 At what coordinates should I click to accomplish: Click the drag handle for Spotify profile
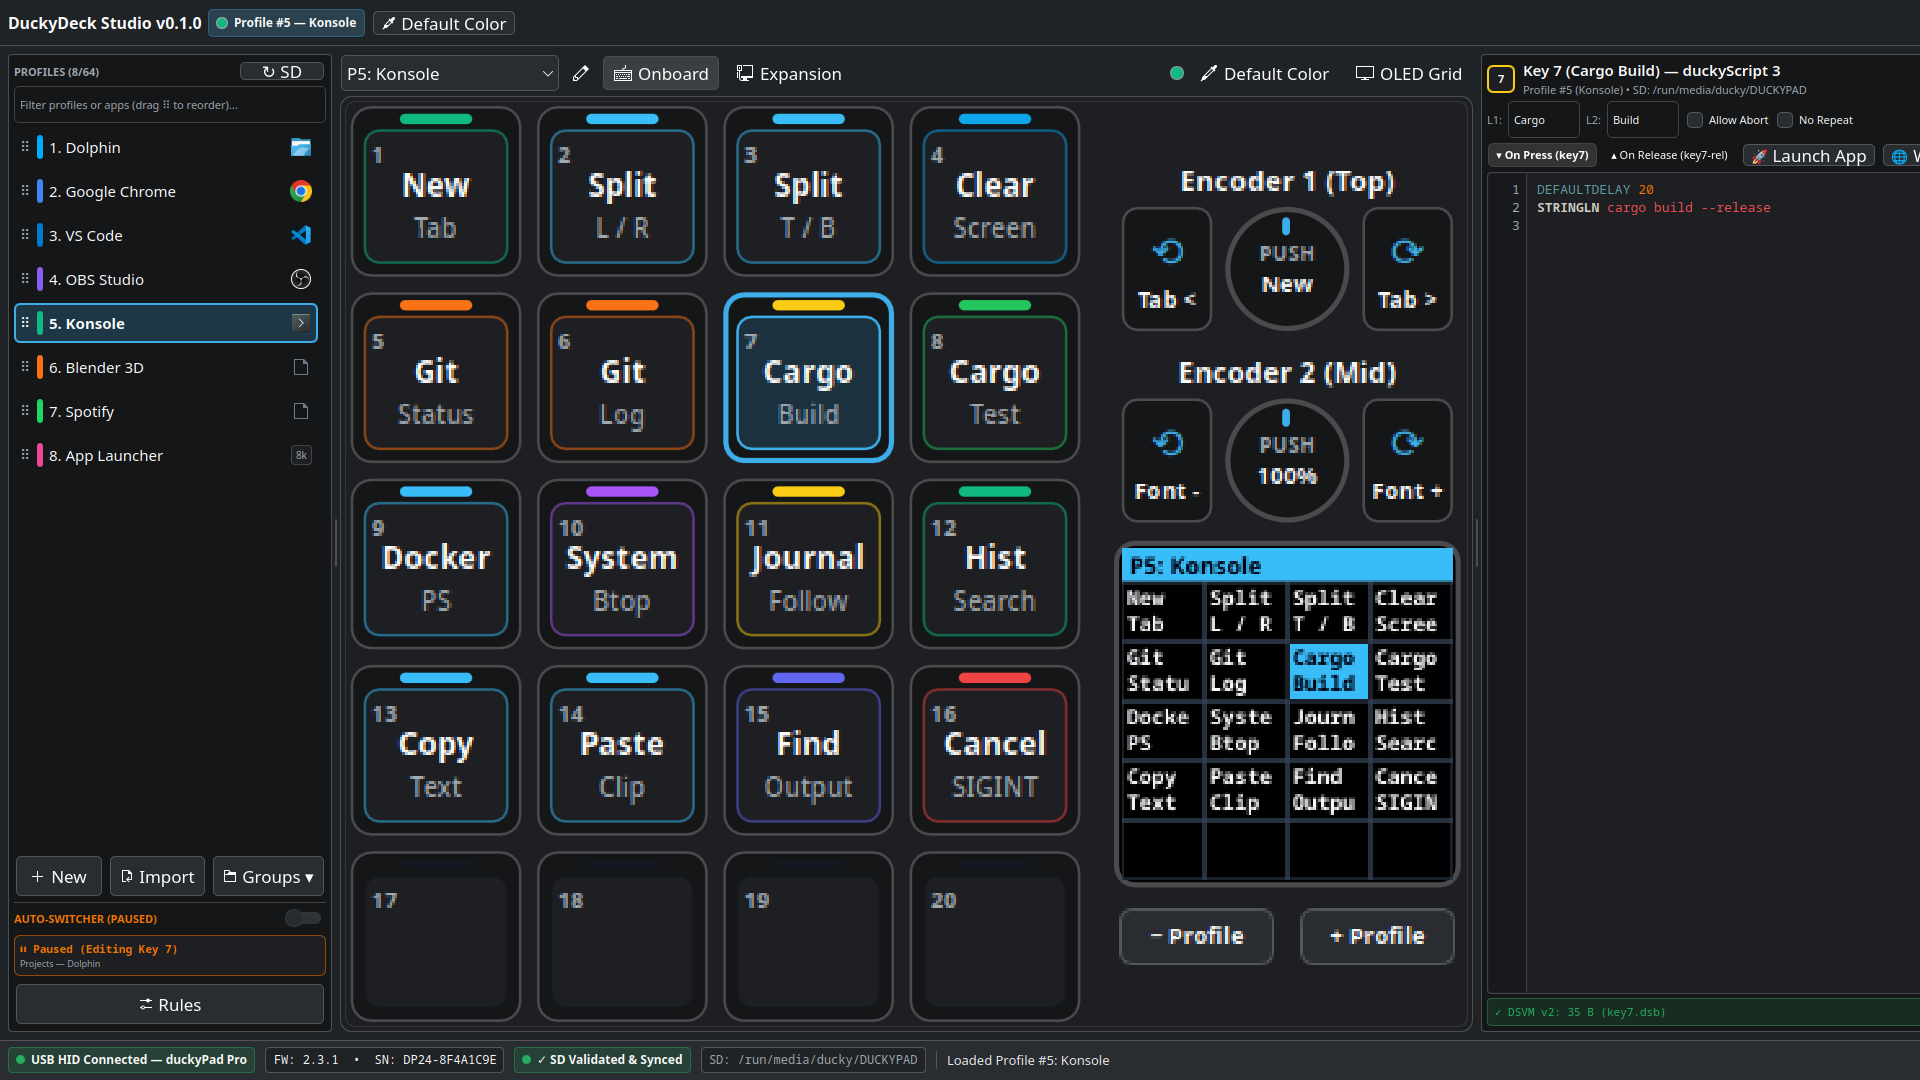[x=25, y=411]
